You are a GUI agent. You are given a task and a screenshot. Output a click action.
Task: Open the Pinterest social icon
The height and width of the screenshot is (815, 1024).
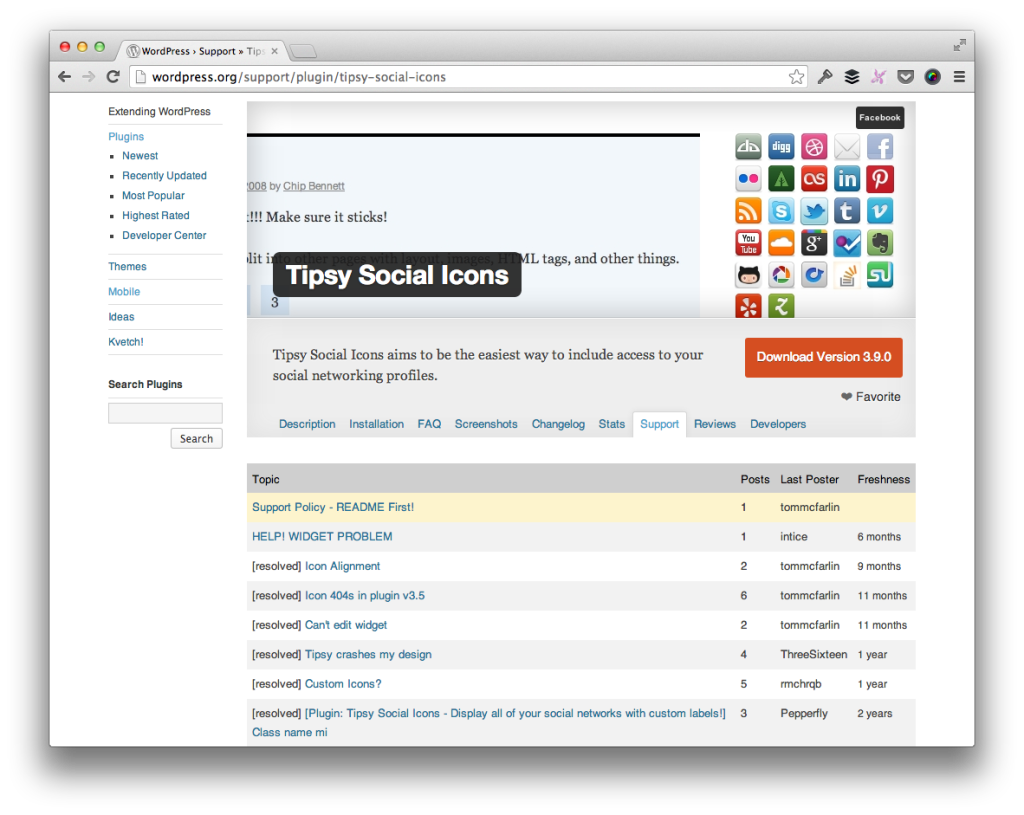[x=880, y=179]
